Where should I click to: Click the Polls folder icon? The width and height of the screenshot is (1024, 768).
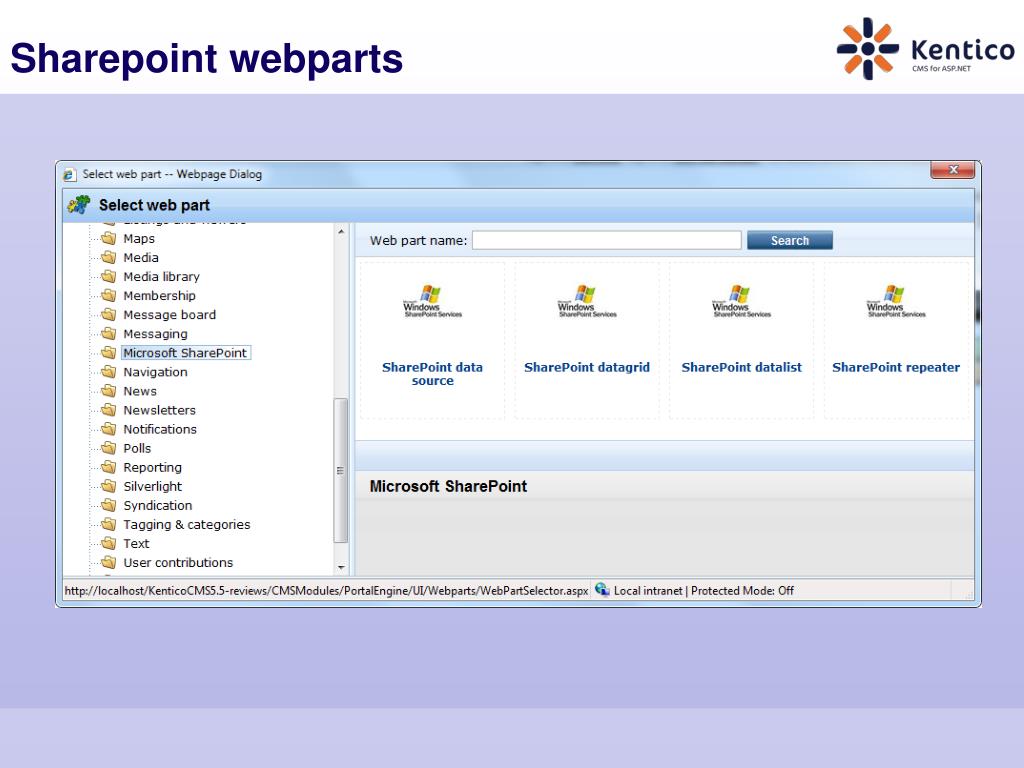(x=108, y=448)
